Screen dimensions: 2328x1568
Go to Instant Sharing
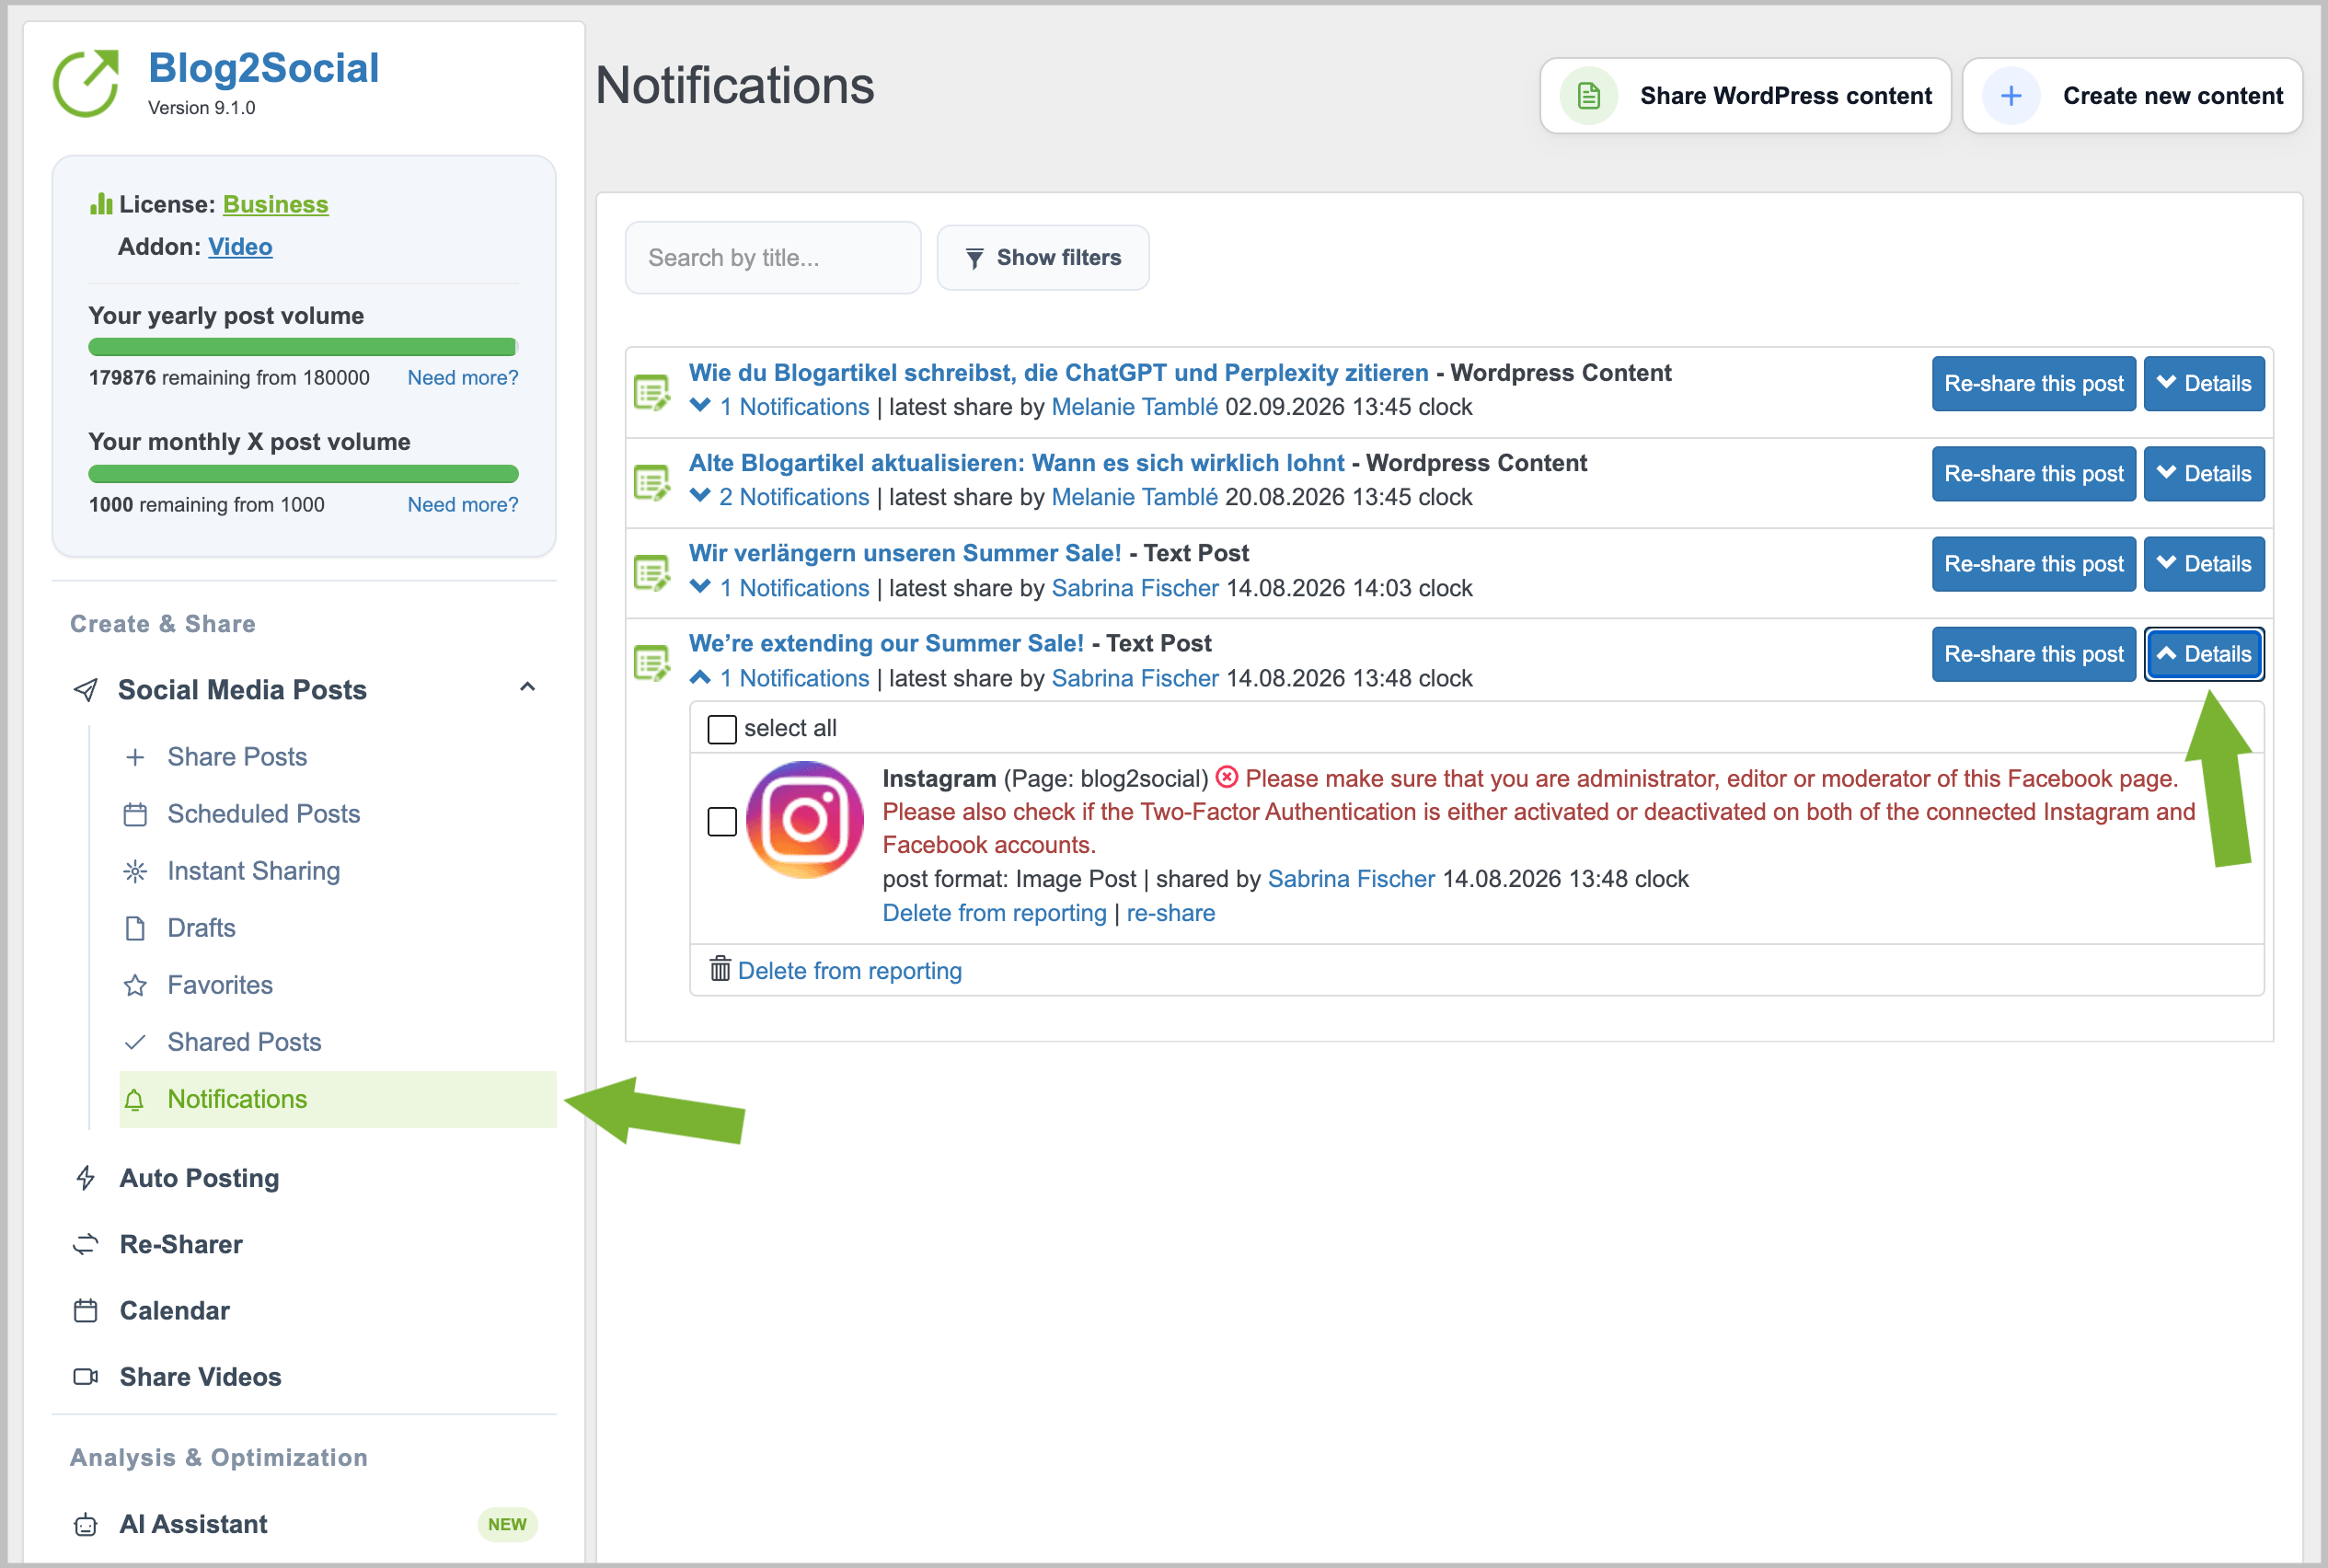click(x=253, y=871)
